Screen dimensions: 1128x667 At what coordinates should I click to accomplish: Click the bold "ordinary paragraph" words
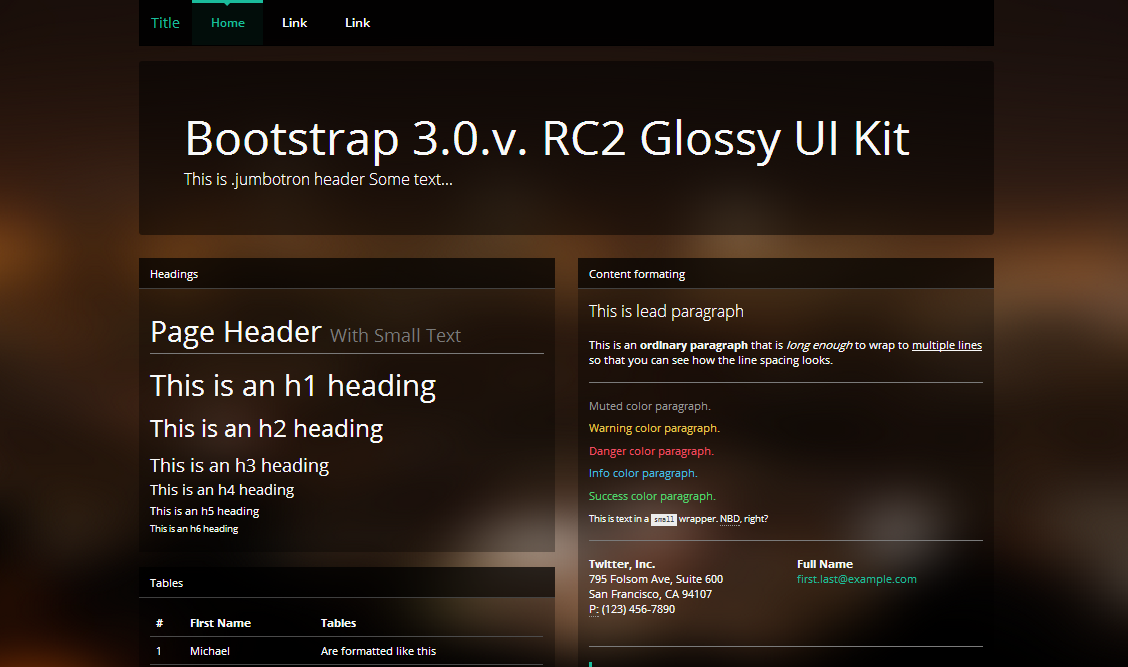(x=693, y=345)
